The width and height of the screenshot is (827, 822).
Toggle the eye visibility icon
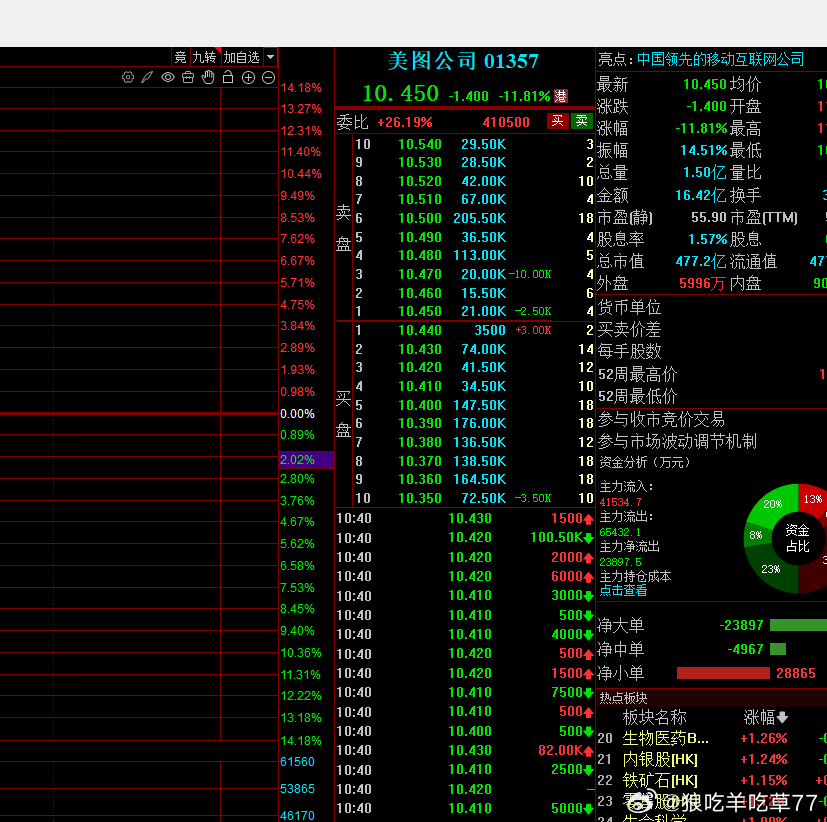tap(168, 78)
